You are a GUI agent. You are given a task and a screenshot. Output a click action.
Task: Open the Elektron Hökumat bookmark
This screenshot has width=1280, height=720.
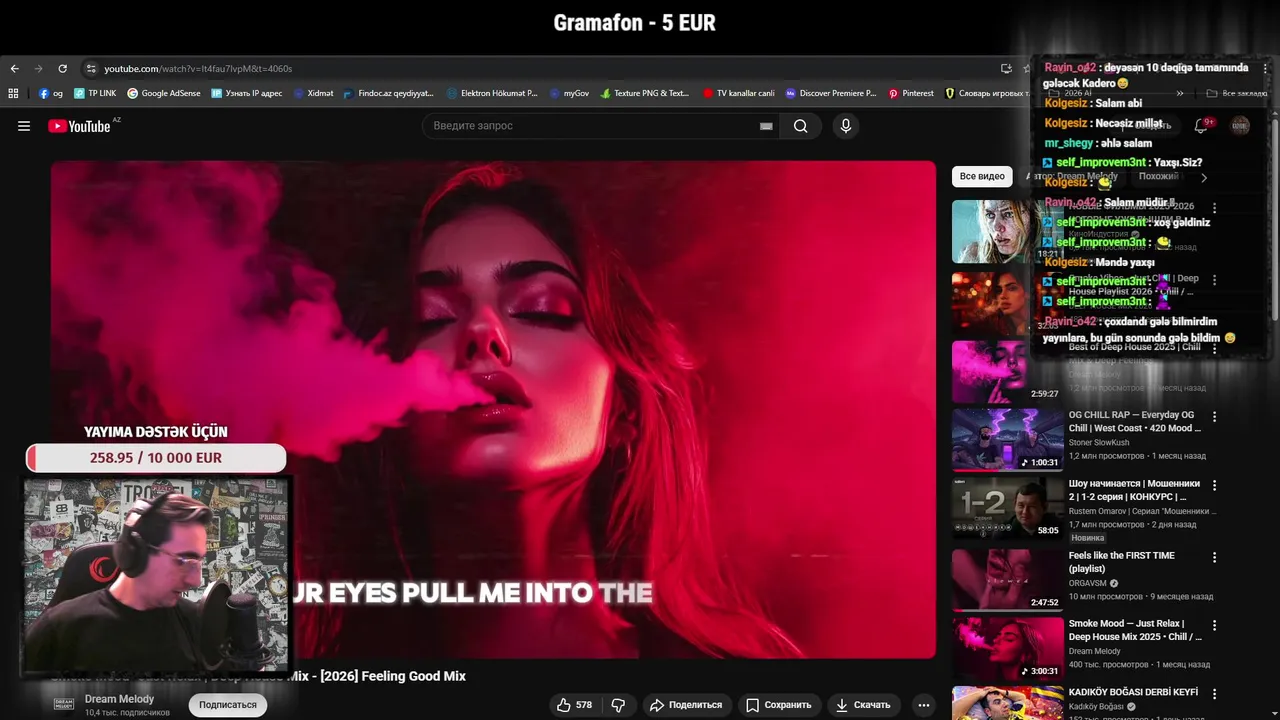coord(492,93)
